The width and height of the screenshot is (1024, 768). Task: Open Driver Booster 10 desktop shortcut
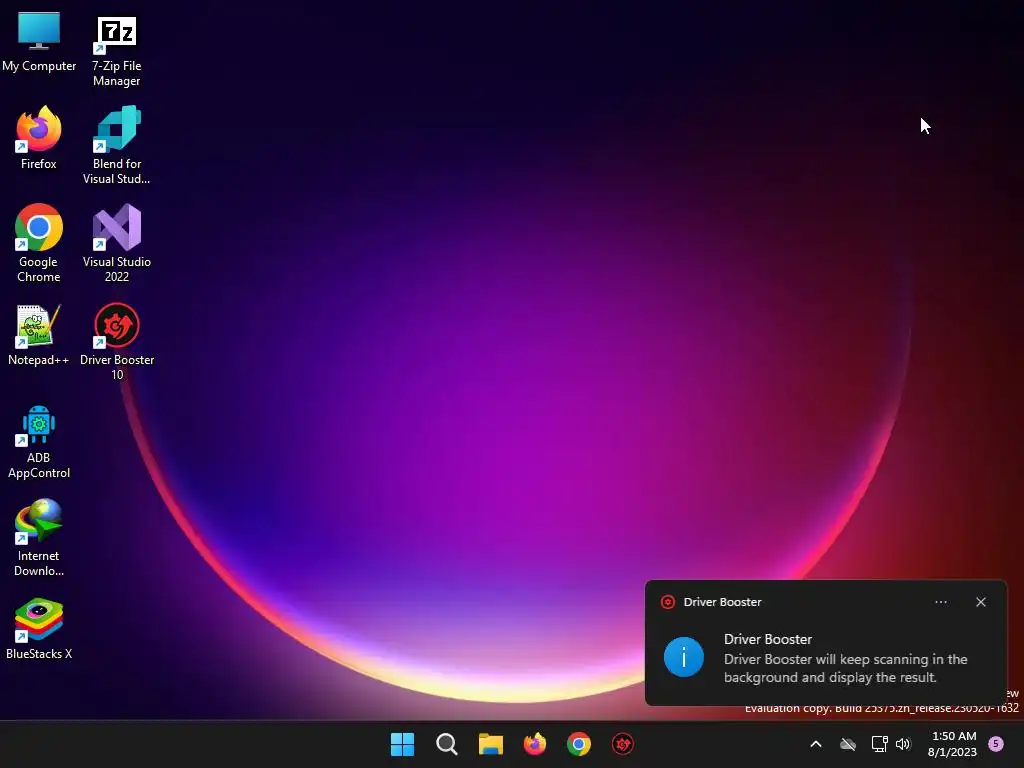[x=116, y=341]
